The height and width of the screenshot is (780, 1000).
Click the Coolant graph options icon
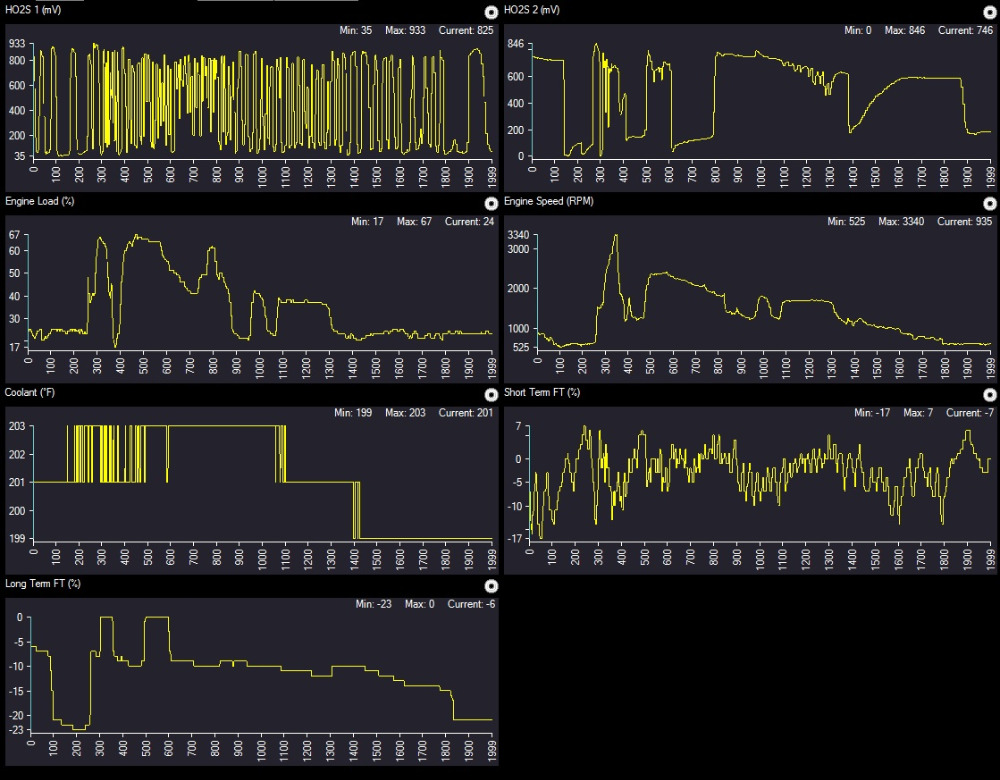(x=490, y=394)
